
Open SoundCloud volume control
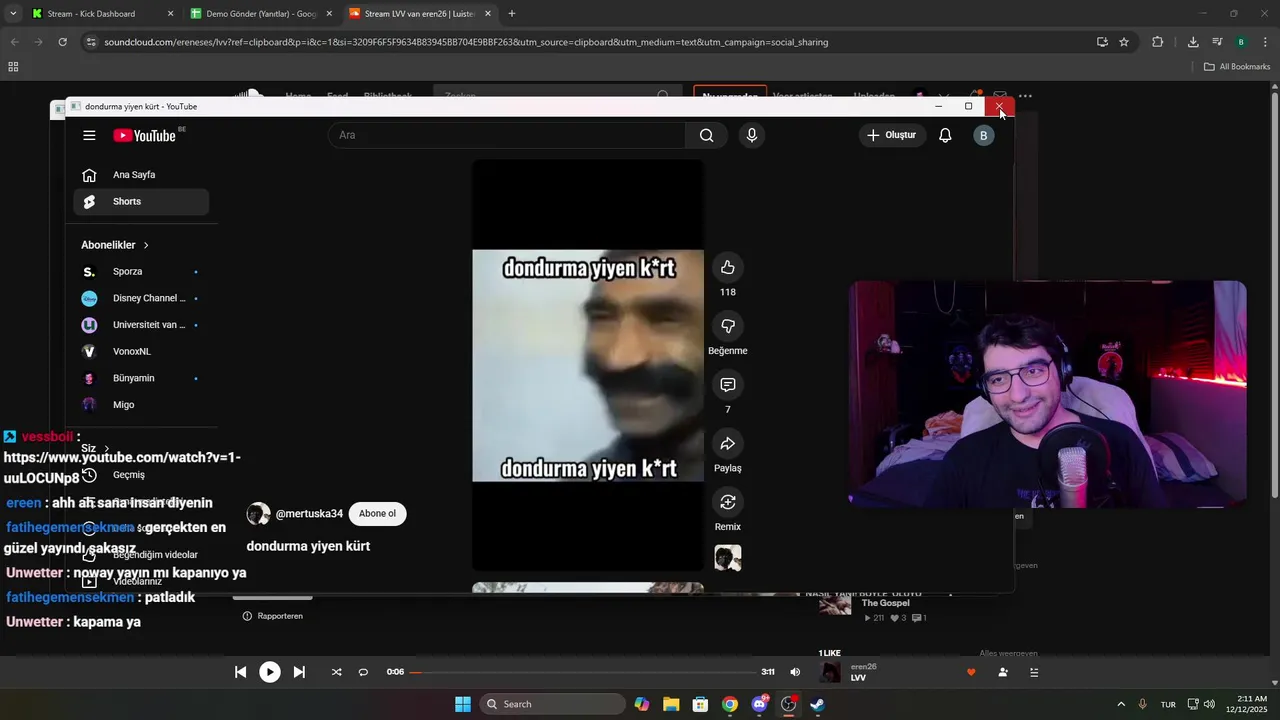pyautogui.click(x=795, y=672)
